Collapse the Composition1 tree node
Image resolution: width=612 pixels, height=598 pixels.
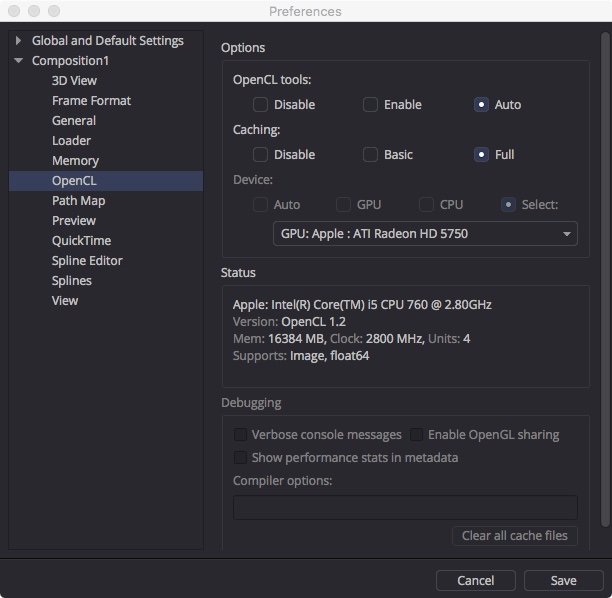[x=18, y=61]
